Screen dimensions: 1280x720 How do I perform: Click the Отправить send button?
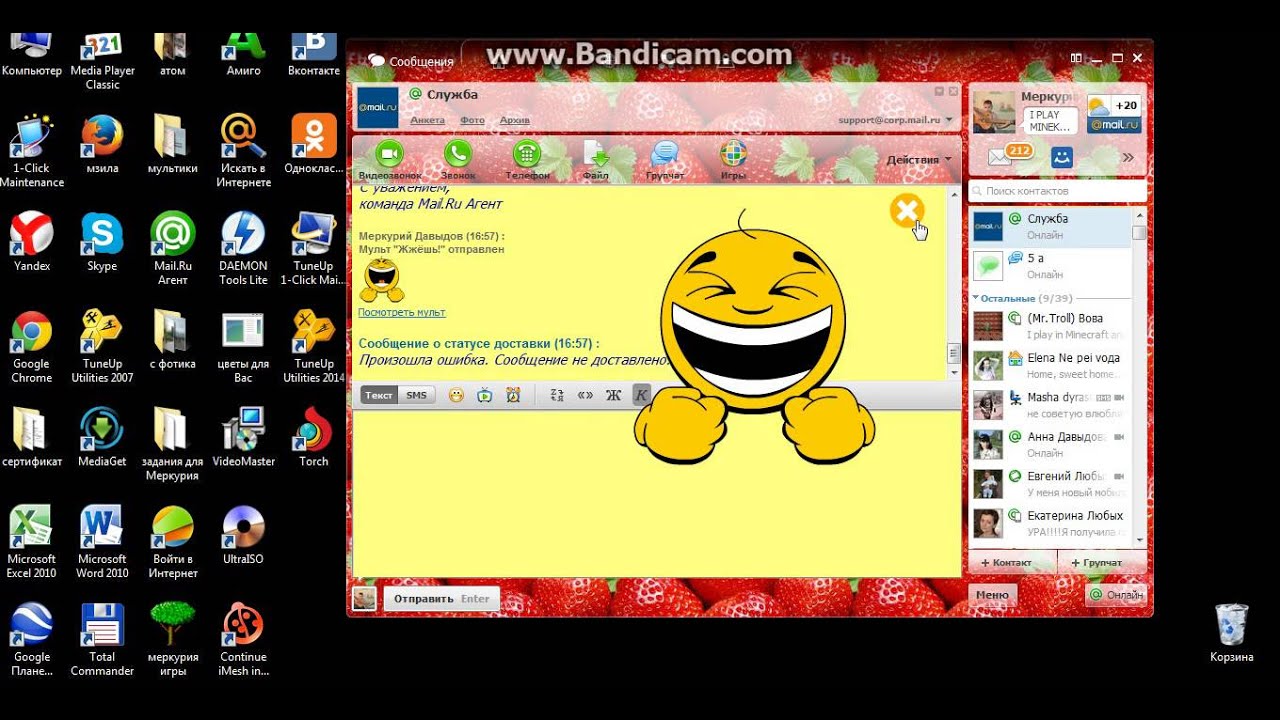441,599
